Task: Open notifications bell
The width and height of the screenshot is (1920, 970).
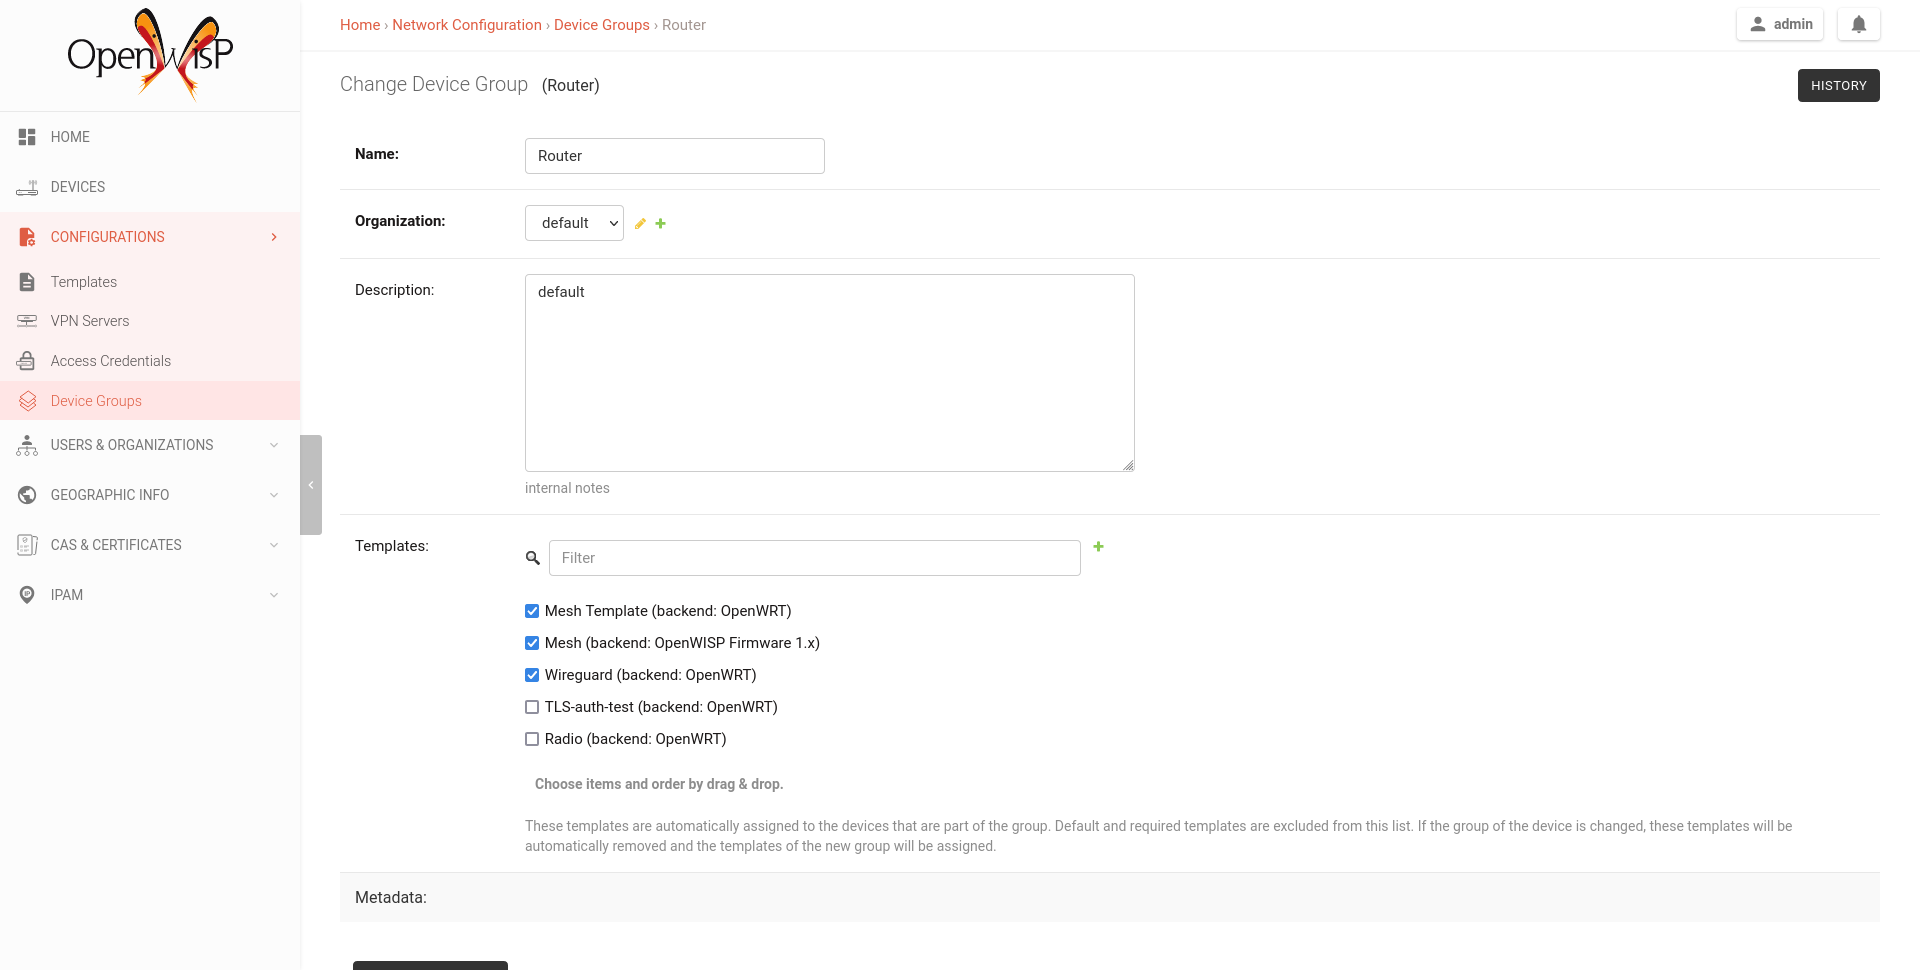Action: pyautogui.click(x=1859, y=24)
